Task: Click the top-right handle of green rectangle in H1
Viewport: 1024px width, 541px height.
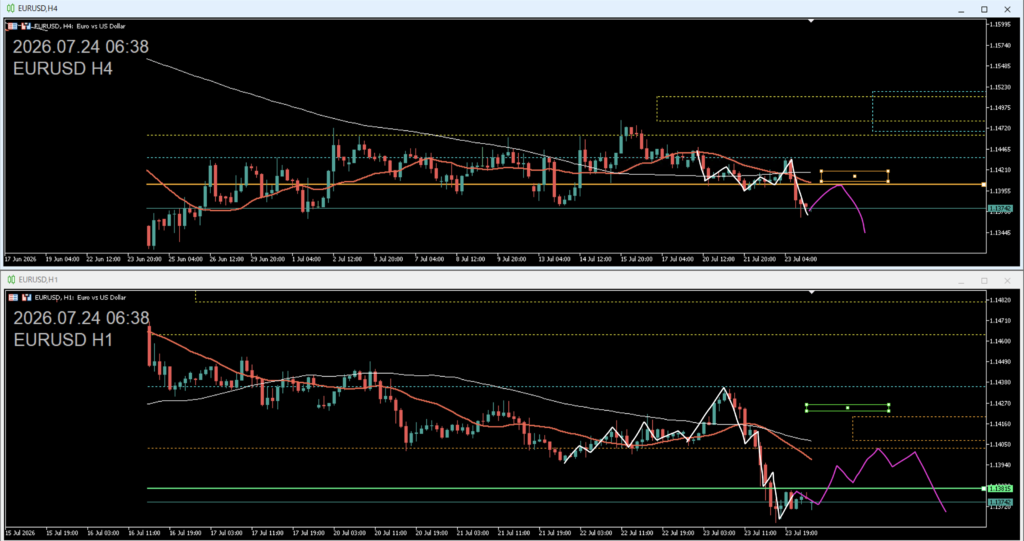Action: (889, 405)
